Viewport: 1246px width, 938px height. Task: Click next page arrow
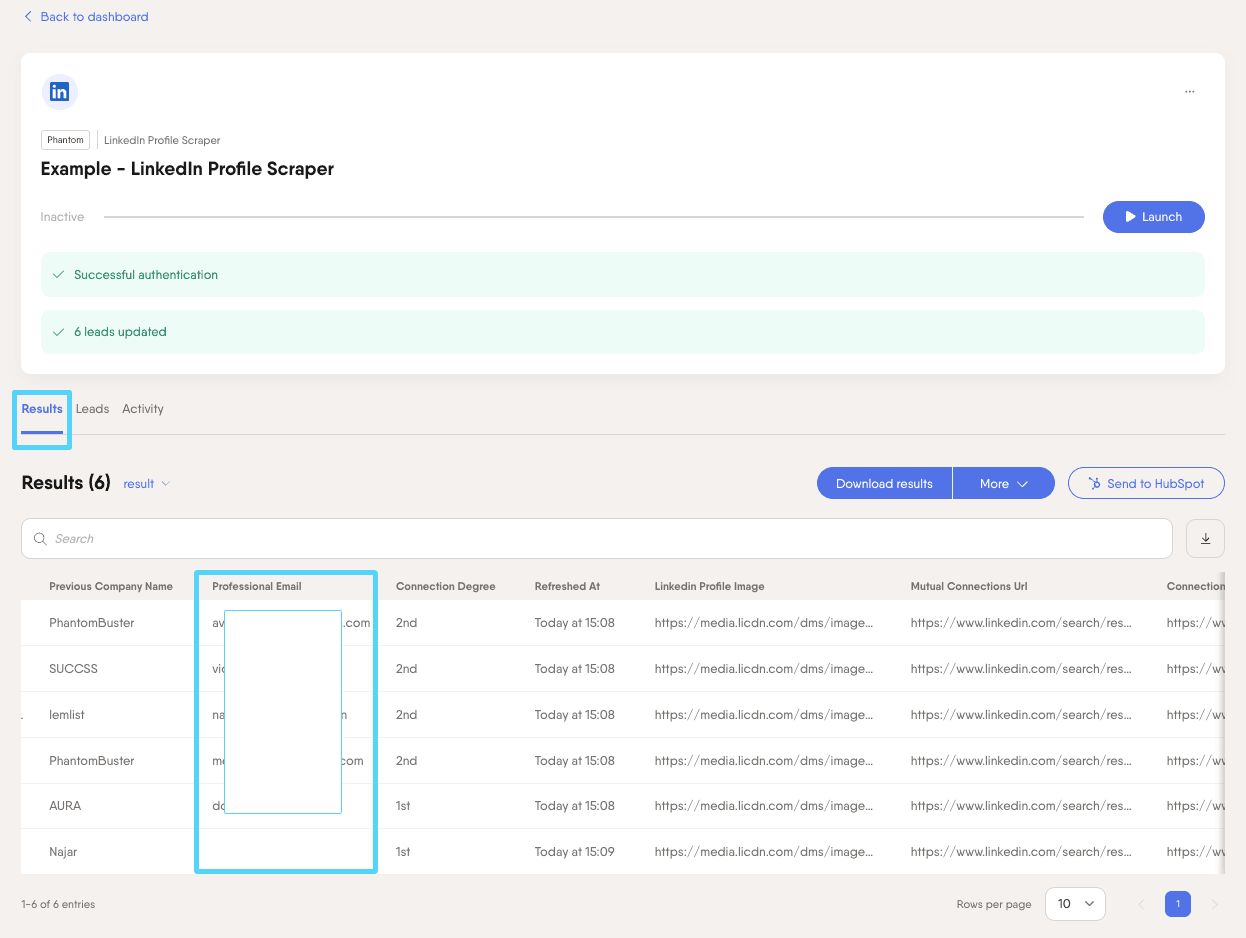point(1215,904)
